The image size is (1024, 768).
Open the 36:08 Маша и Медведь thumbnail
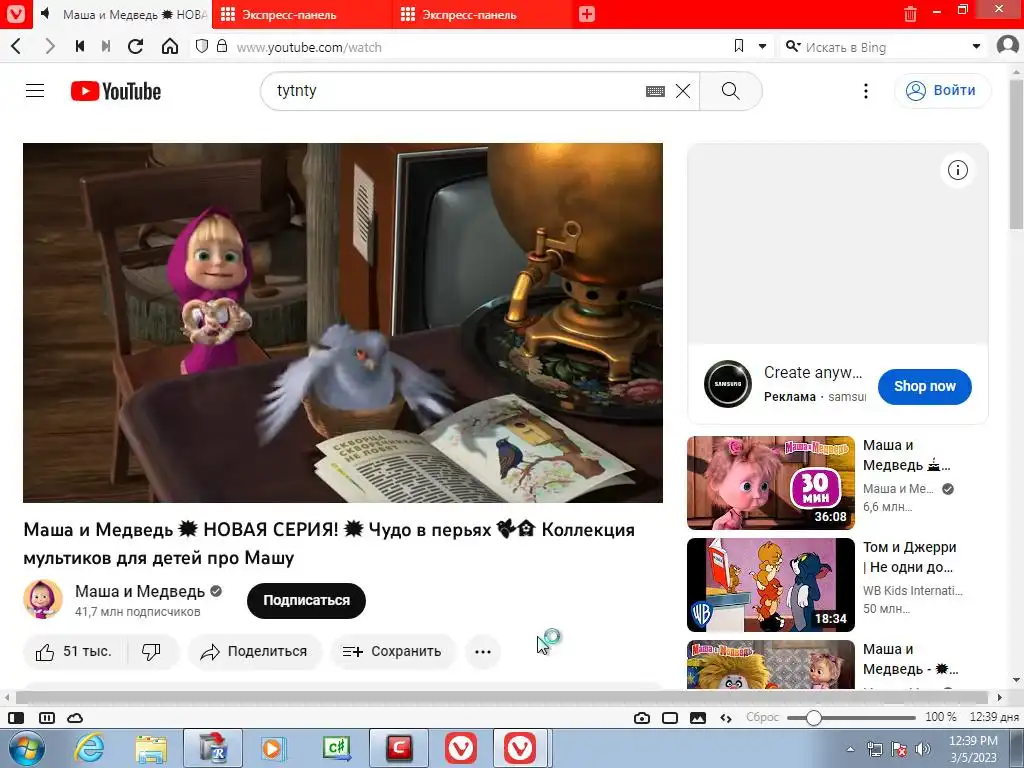pyautogui.click(x=771, y=483)
